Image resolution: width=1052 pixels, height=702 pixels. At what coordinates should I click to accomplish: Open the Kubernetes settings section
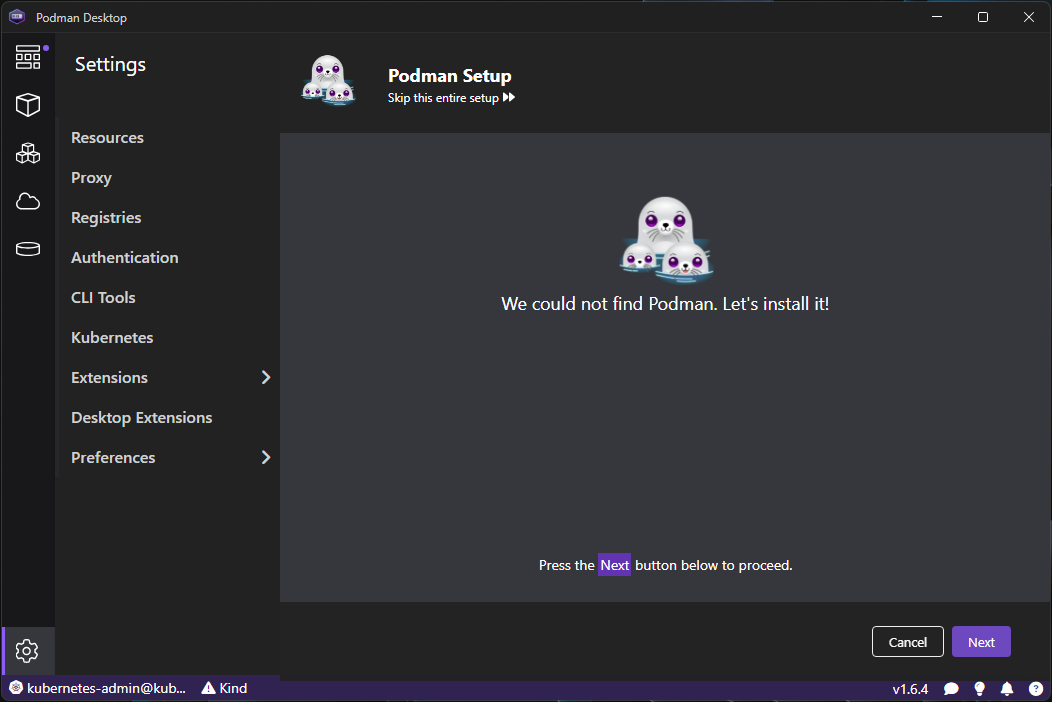pyautogui.click(x=112, y=338)
